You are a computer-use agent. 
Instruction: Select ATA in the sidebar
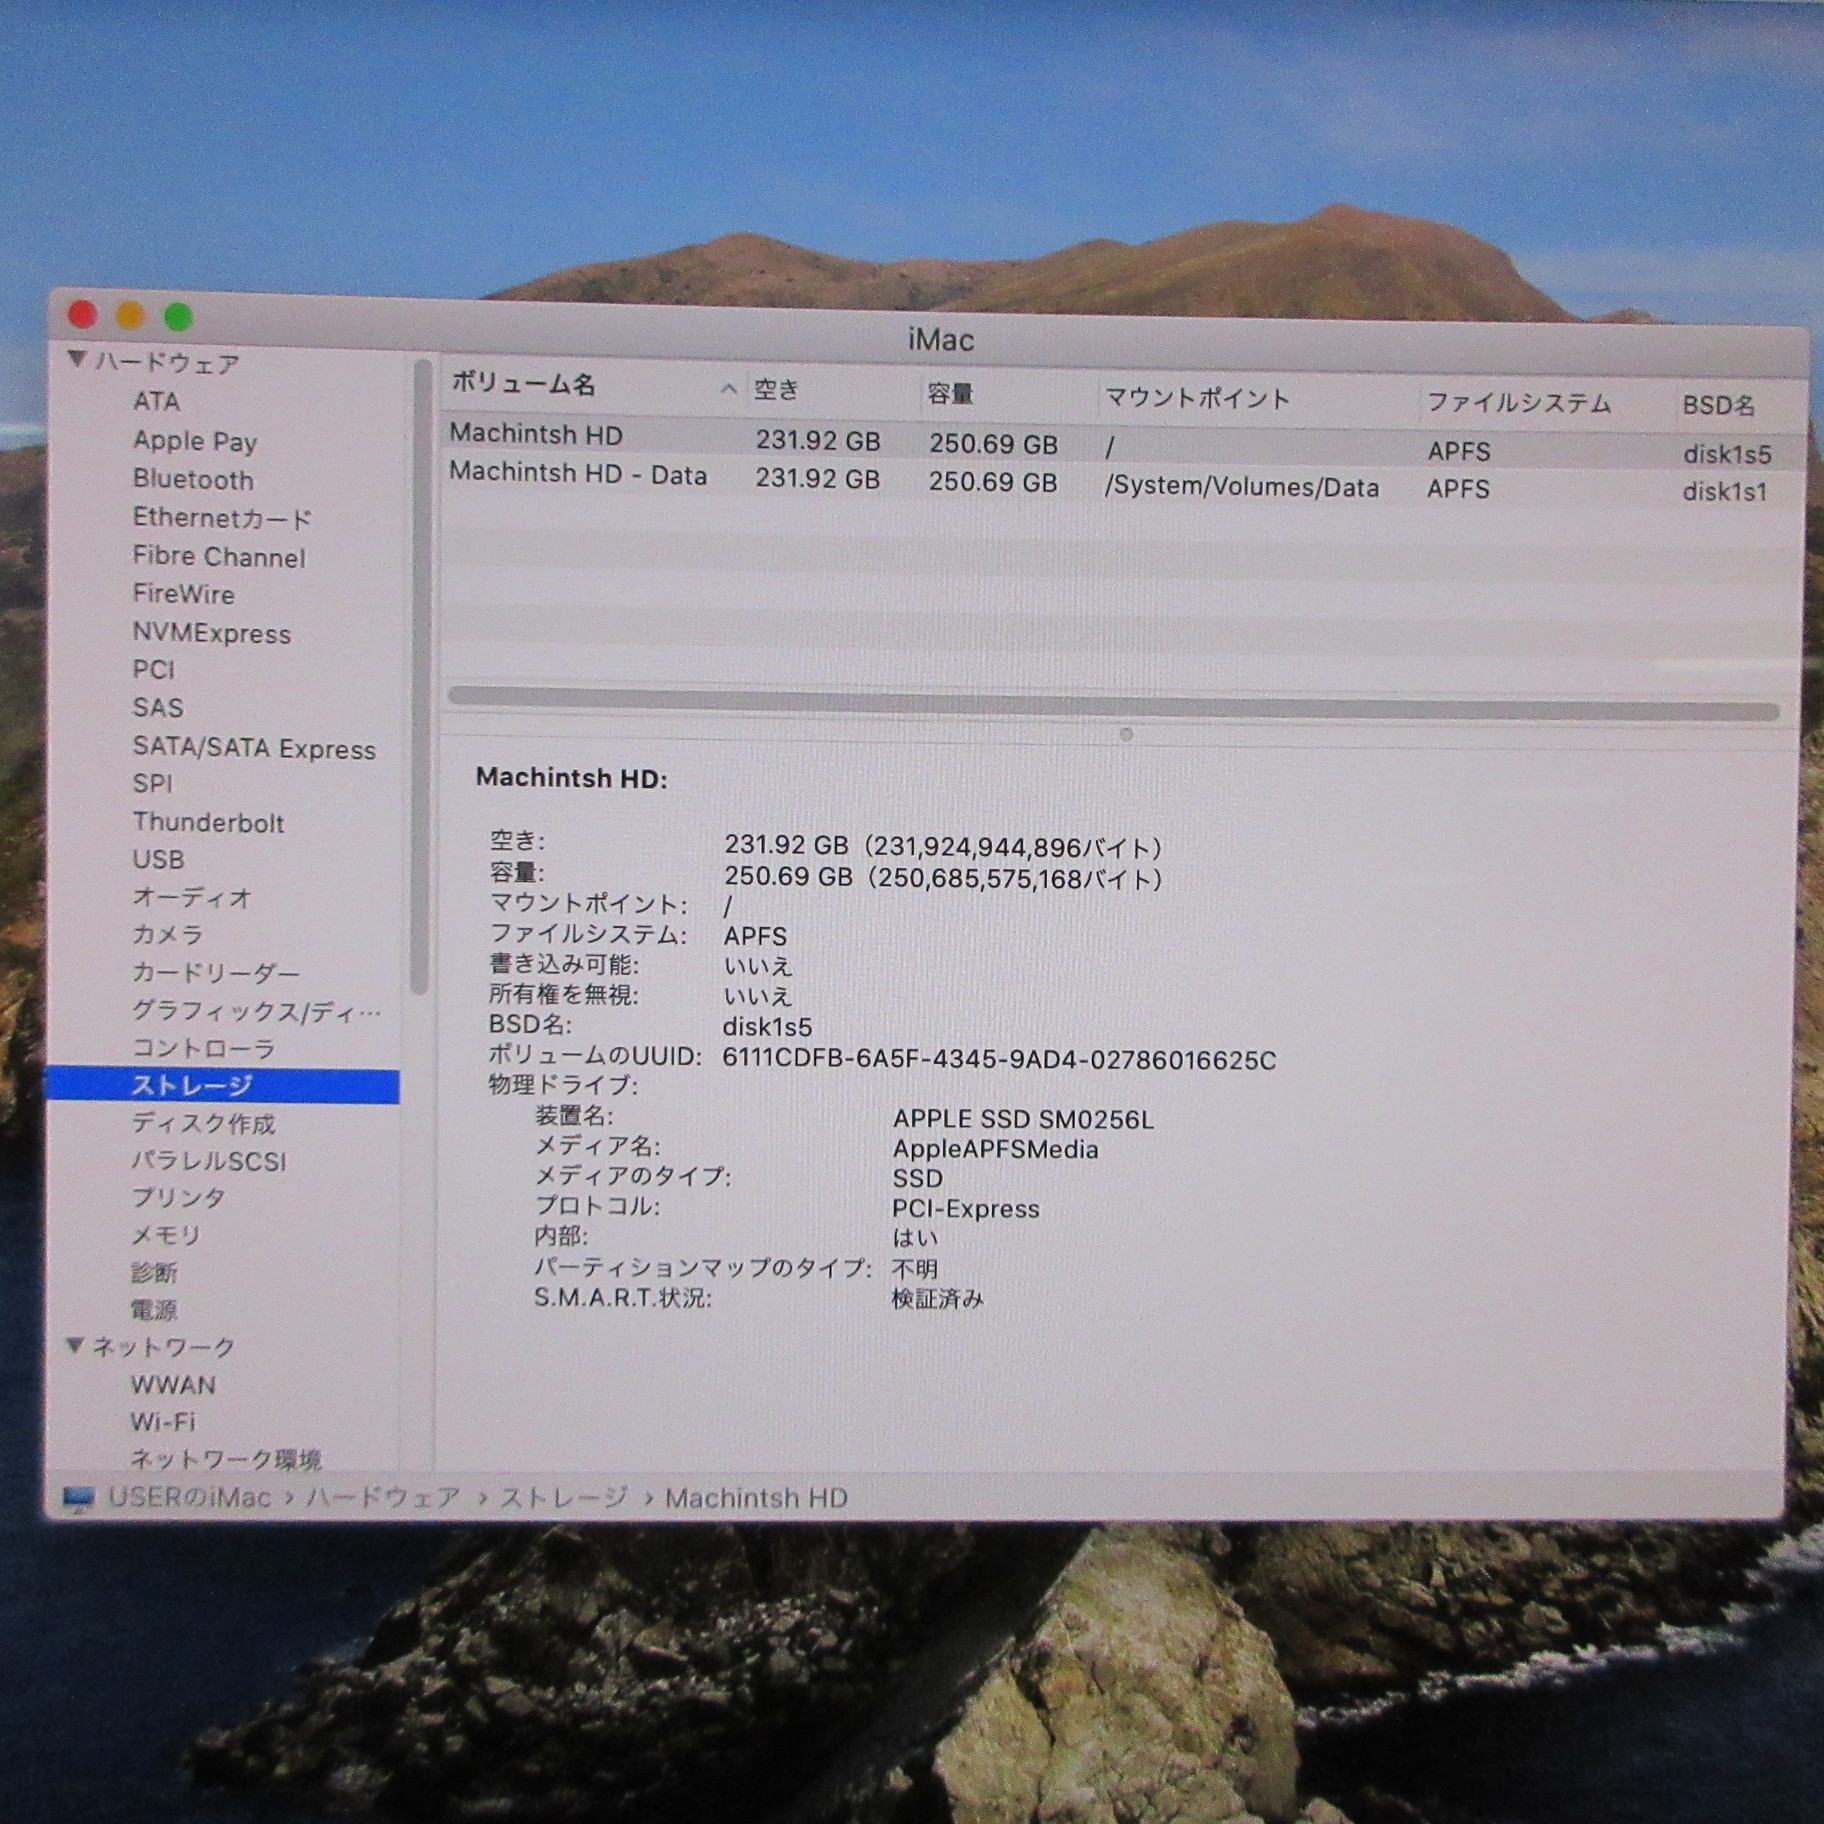pyautogui.click(x=157, y=401)
